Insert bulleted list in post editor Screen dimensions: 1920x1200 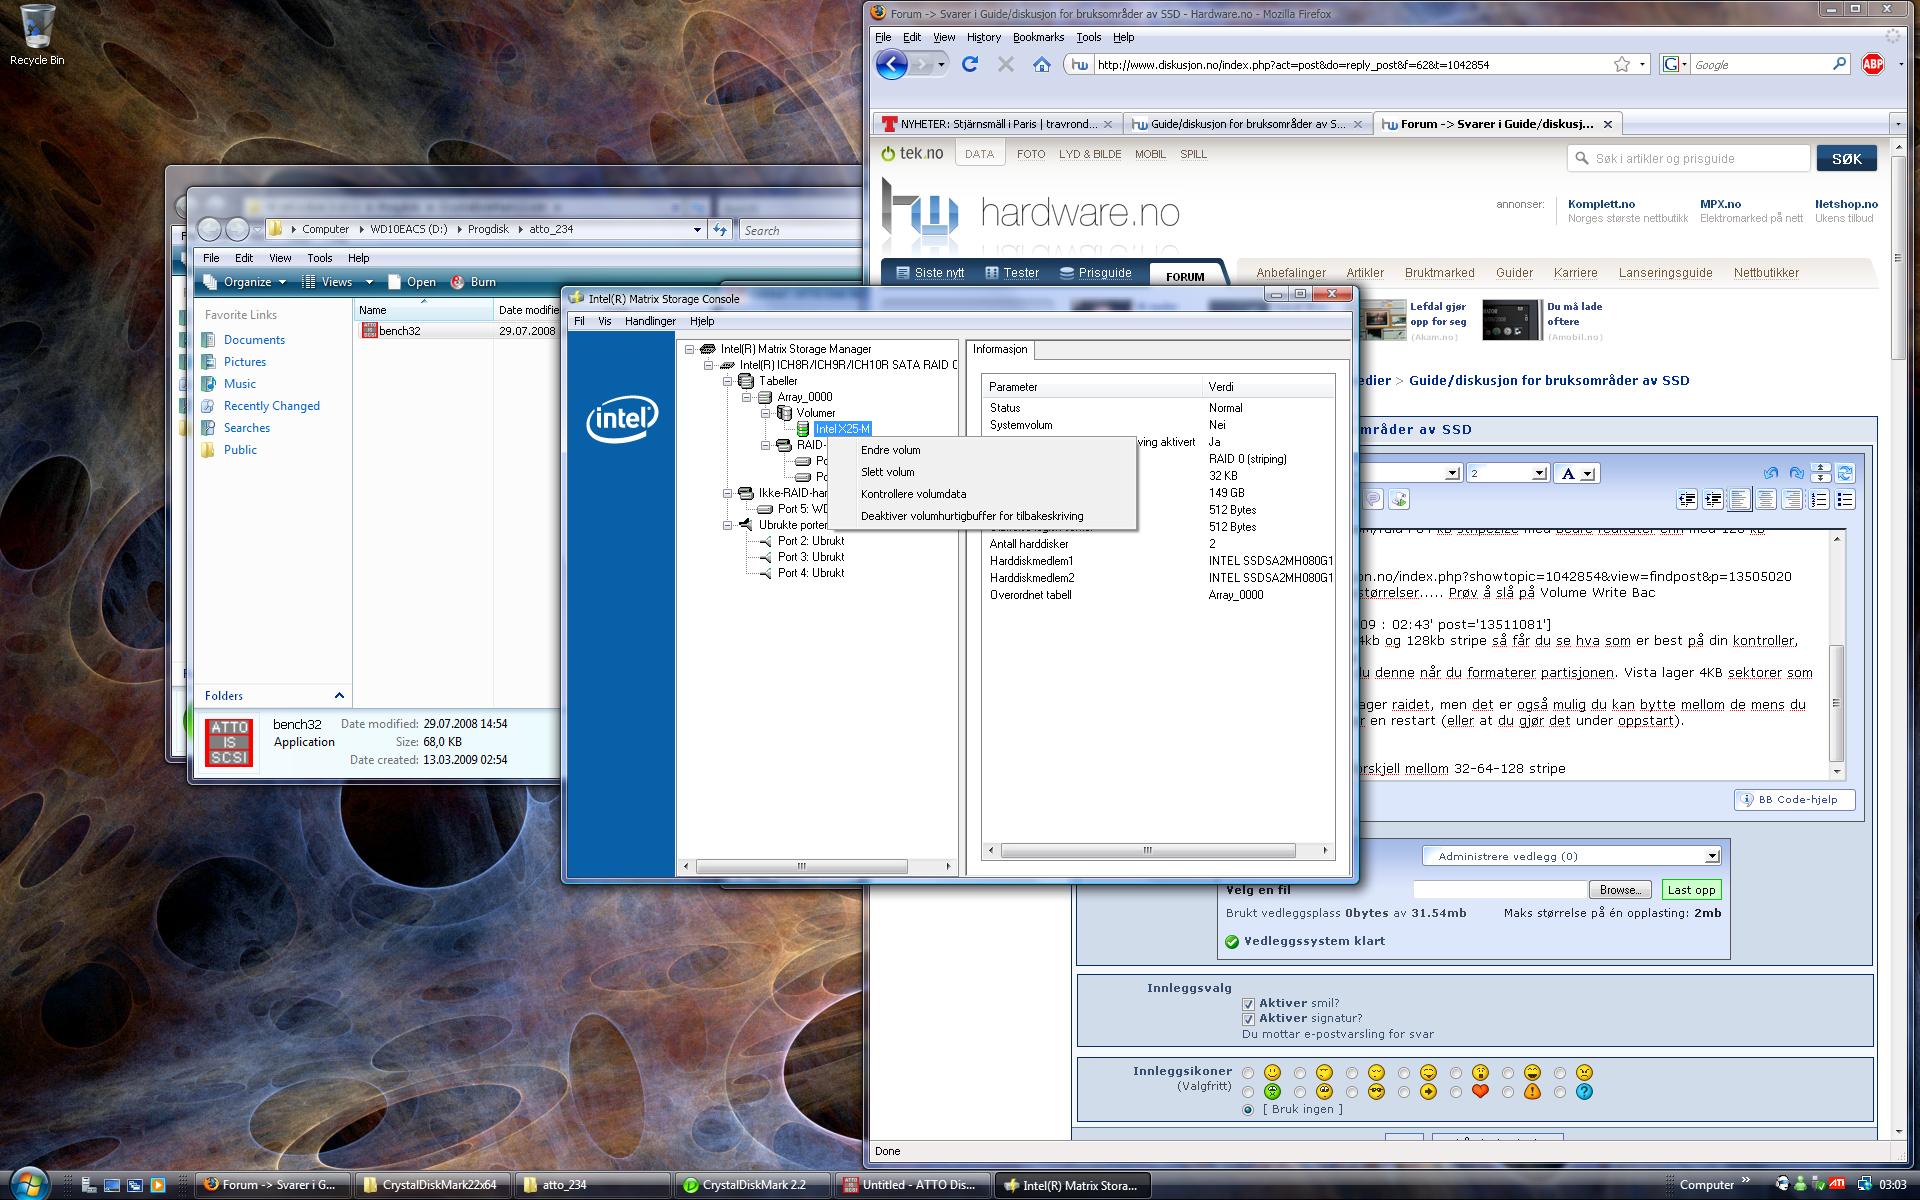[x=1845, y=499]
